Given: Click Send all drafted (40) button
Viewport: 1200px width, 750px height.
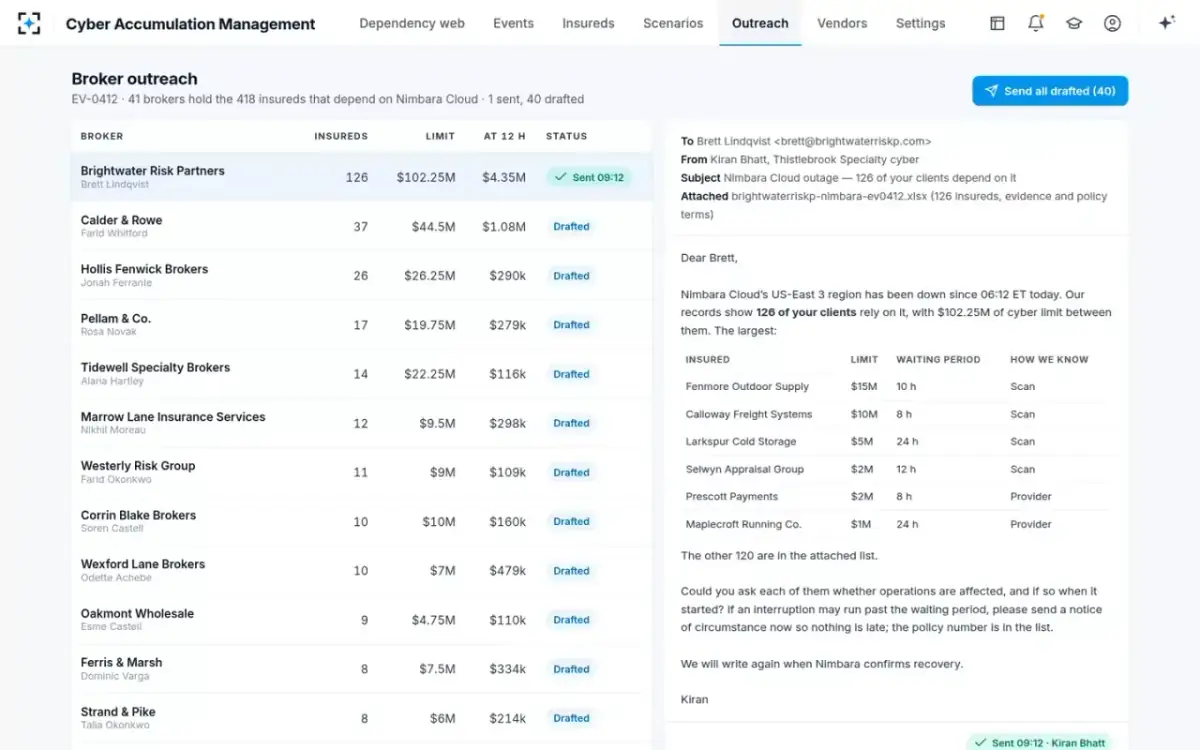Looking at the screenshot, I should 1050,91.
